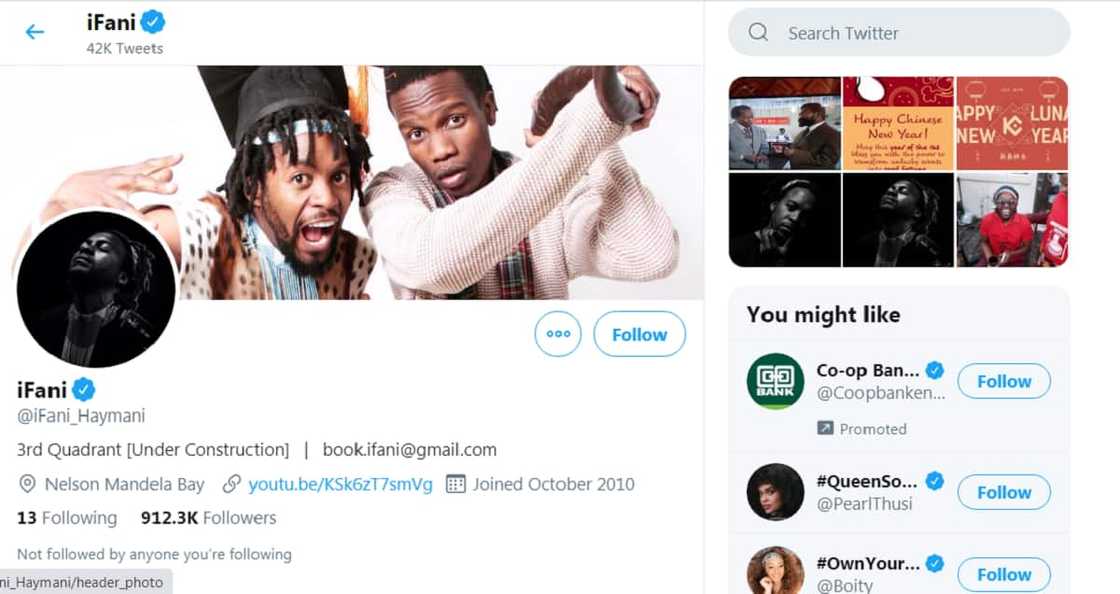Click the location pin icon
Image resolution: width=1120 pixels, height=594 pixels.
coord(28,484)
